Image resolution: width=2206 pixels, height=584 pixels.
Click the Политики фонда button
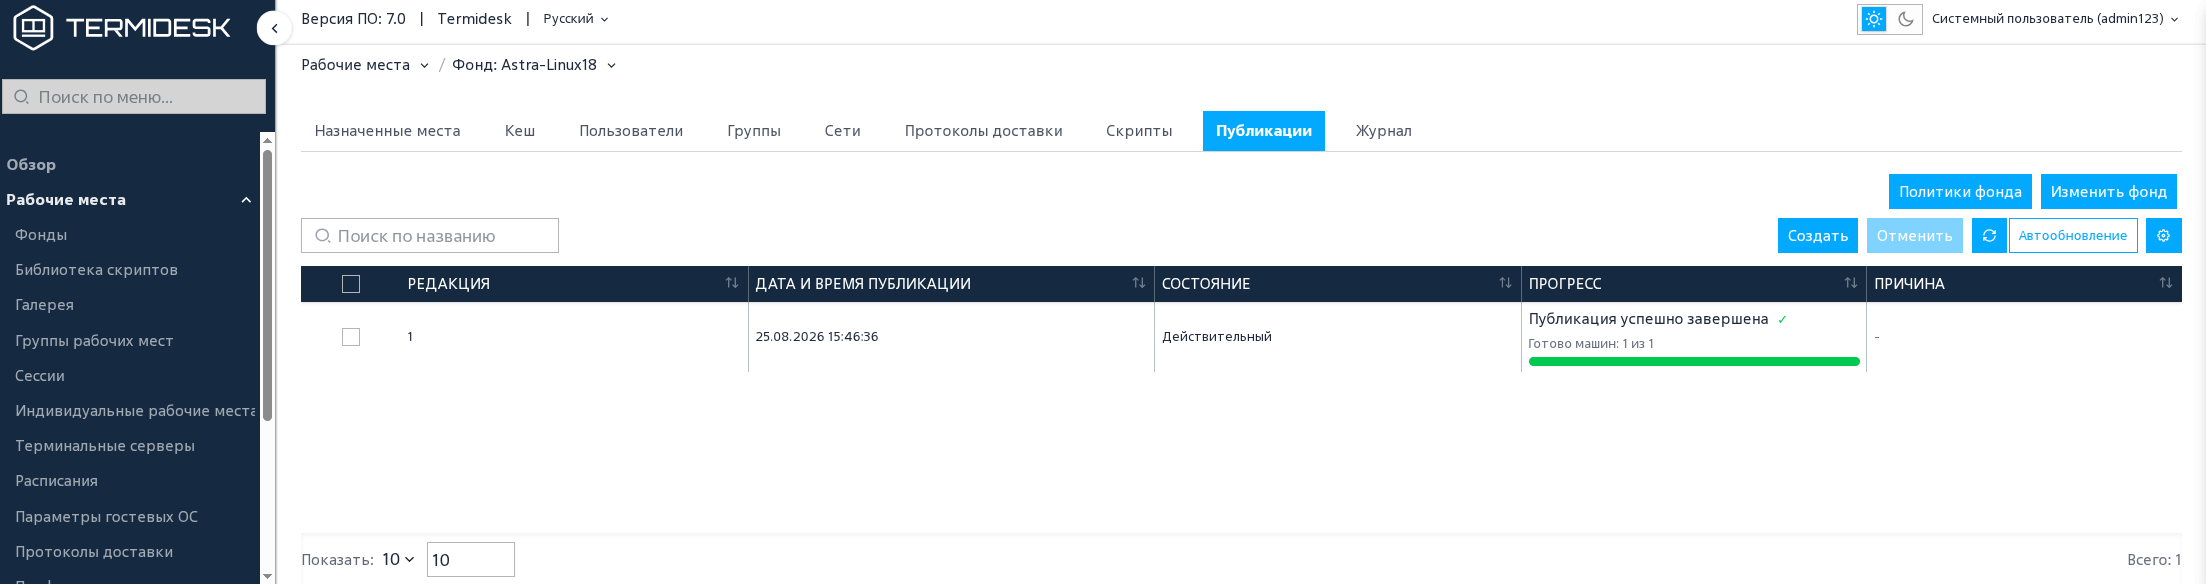[x=1960, y=192]
